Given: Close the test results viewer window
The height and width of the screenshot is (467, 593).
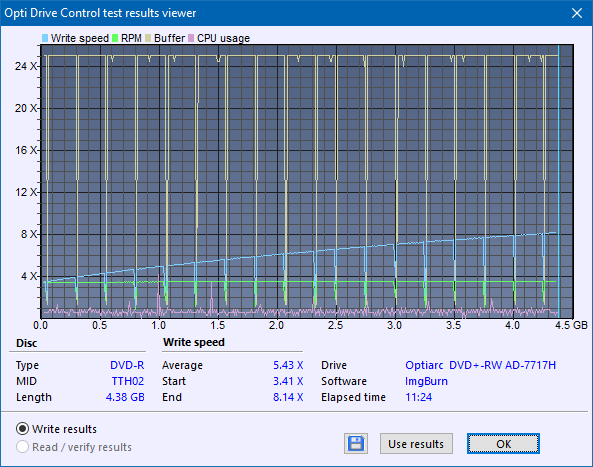Looking at the screenshot, I should 577,13.
